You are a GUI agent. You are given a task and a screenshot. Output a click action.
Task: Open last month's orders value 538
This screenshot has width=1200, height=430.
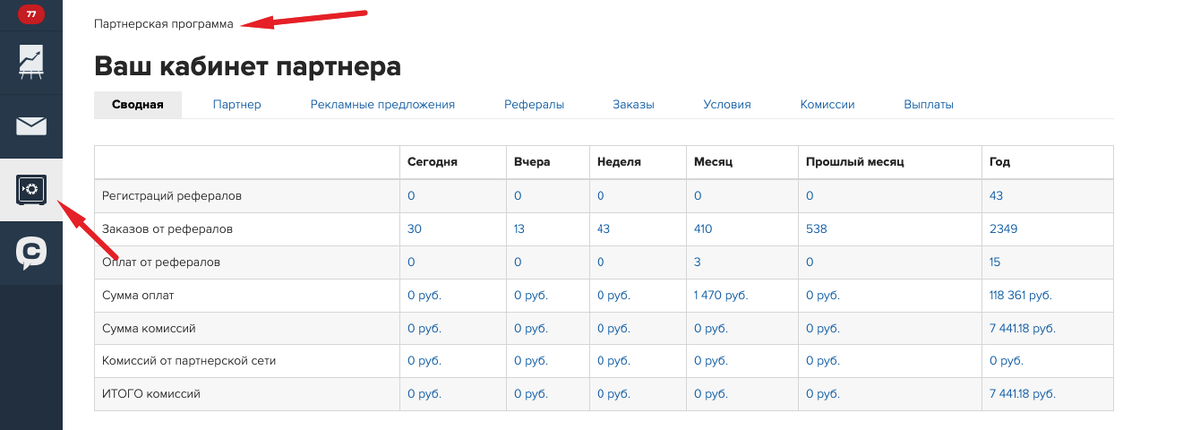(817, 229)
